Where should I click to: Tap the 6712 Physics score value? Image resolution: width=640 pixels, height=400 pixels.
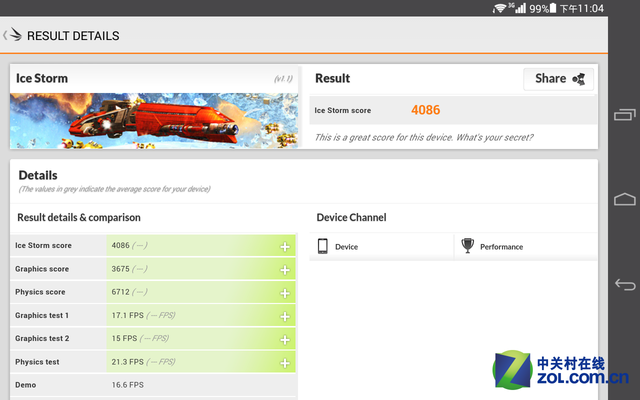120,292
